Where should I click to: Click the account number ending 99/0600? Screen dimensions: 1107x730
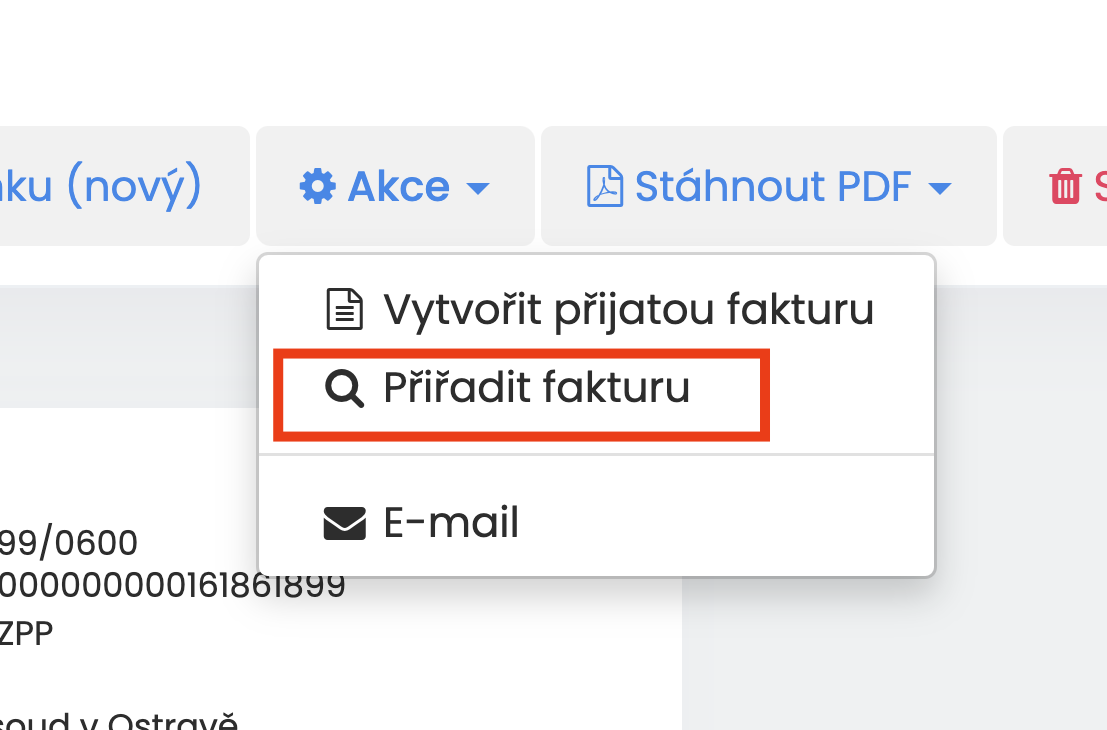pyautogui.click(x=68, y=543)
